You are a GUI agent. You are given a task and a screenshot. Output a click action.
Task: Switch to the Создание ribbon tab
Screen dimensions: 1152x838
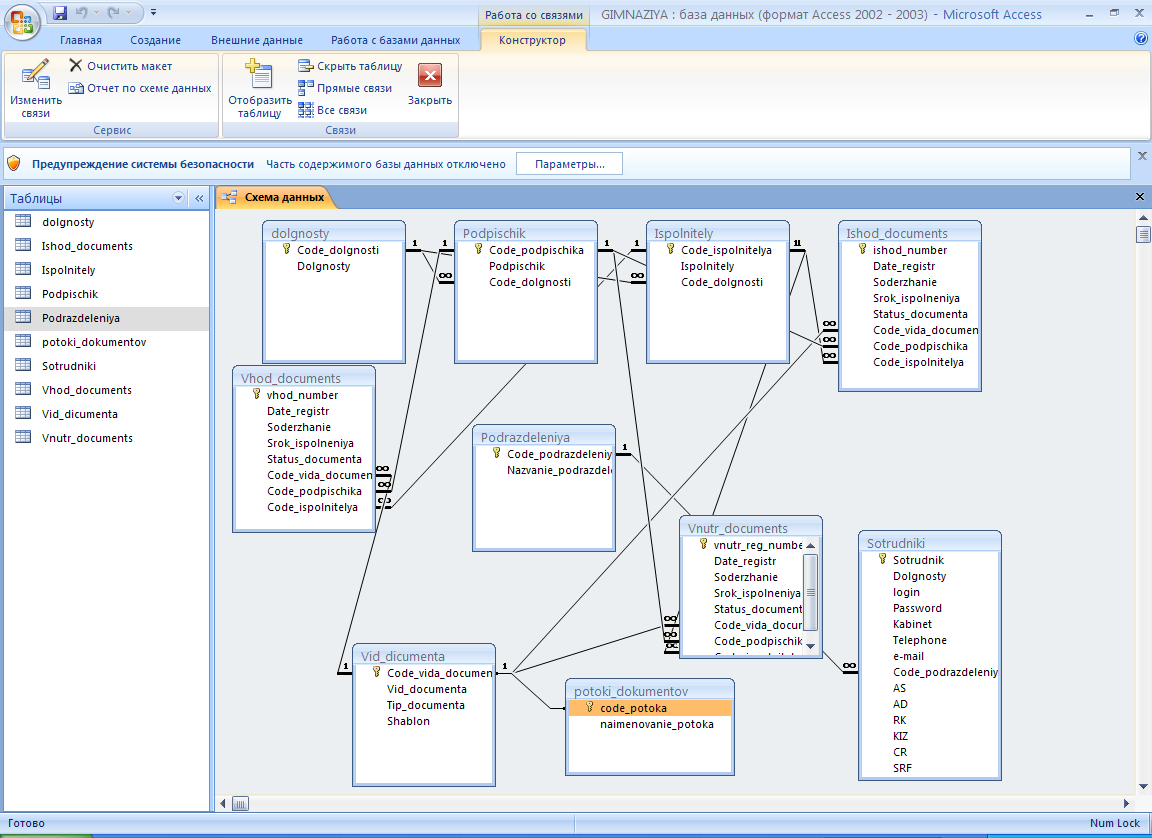[x=155, y=40]
